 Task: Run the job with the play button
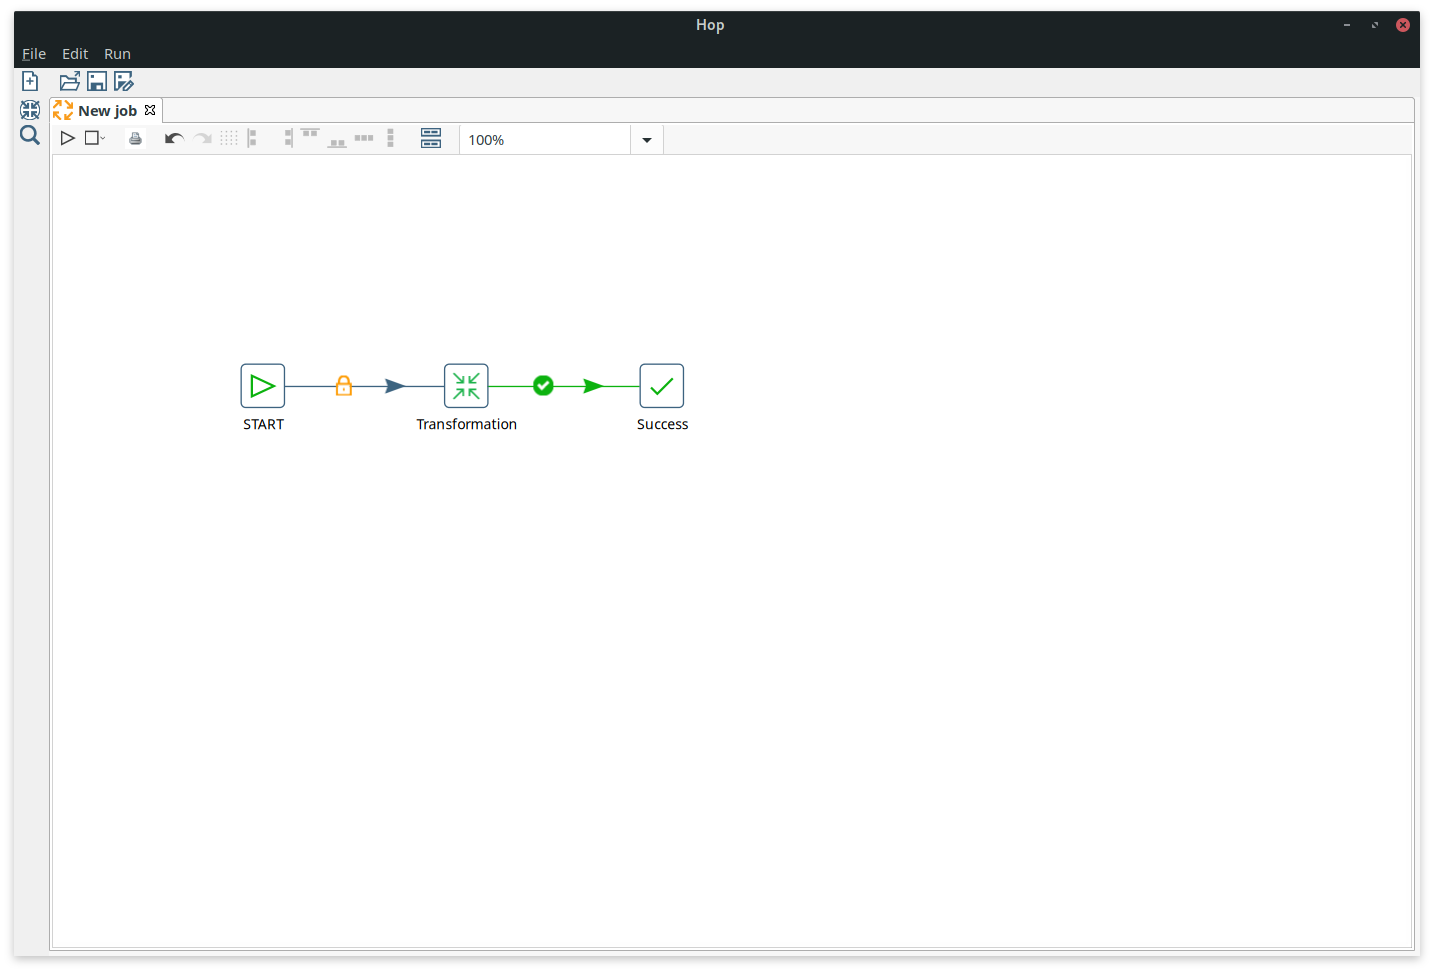[x=67, y=137]
